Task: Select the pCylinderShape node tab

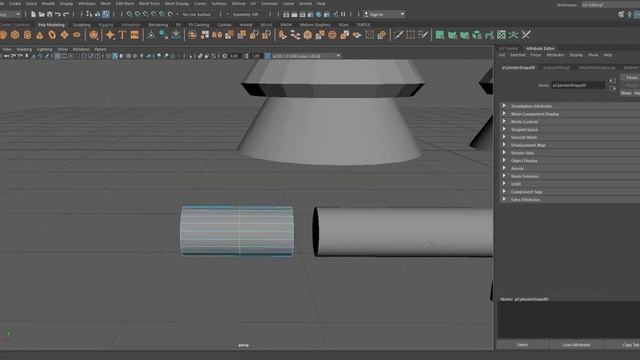Action: point(518,68)
